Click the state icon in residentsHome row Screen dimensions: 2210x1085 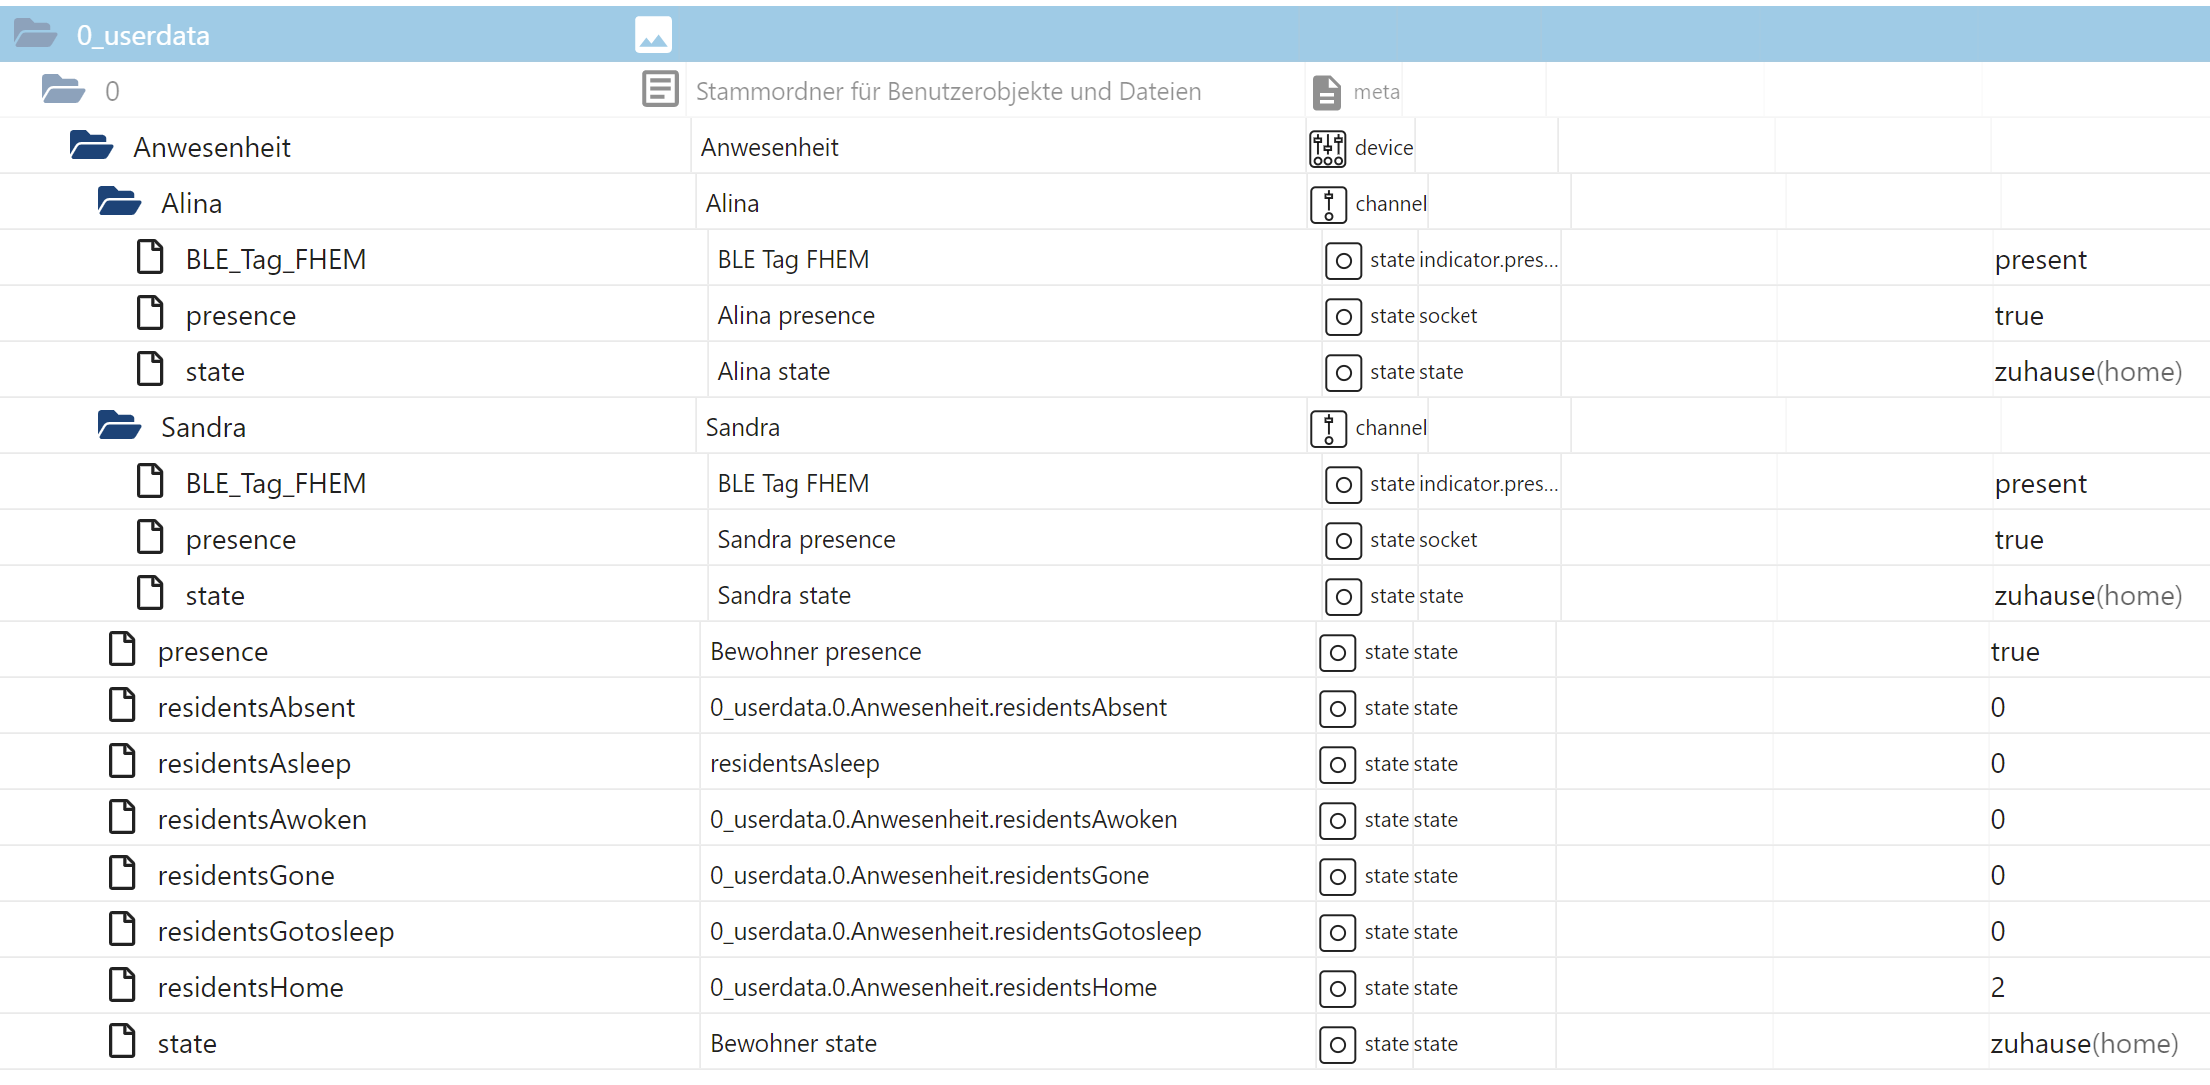1337,988
